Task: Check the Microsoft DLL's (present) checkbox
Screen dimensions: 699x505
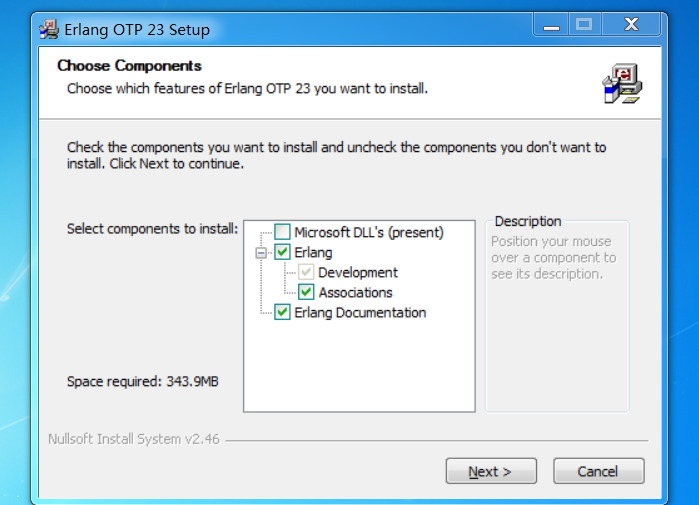Action: (282, 232)
